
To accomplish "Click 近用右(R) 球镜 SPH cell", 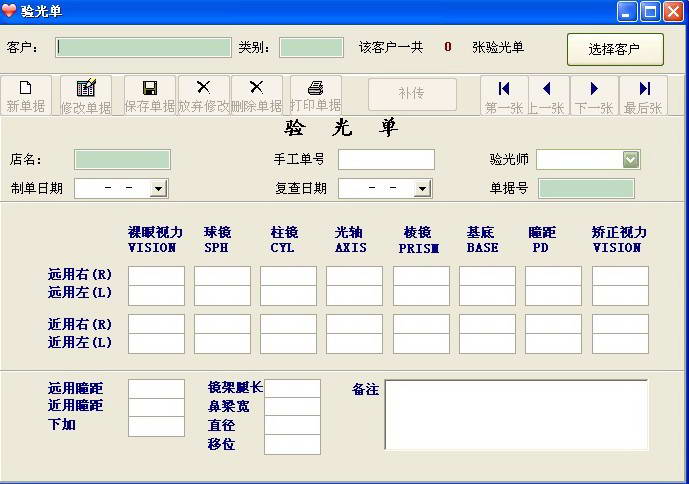I will coord(222,324).
